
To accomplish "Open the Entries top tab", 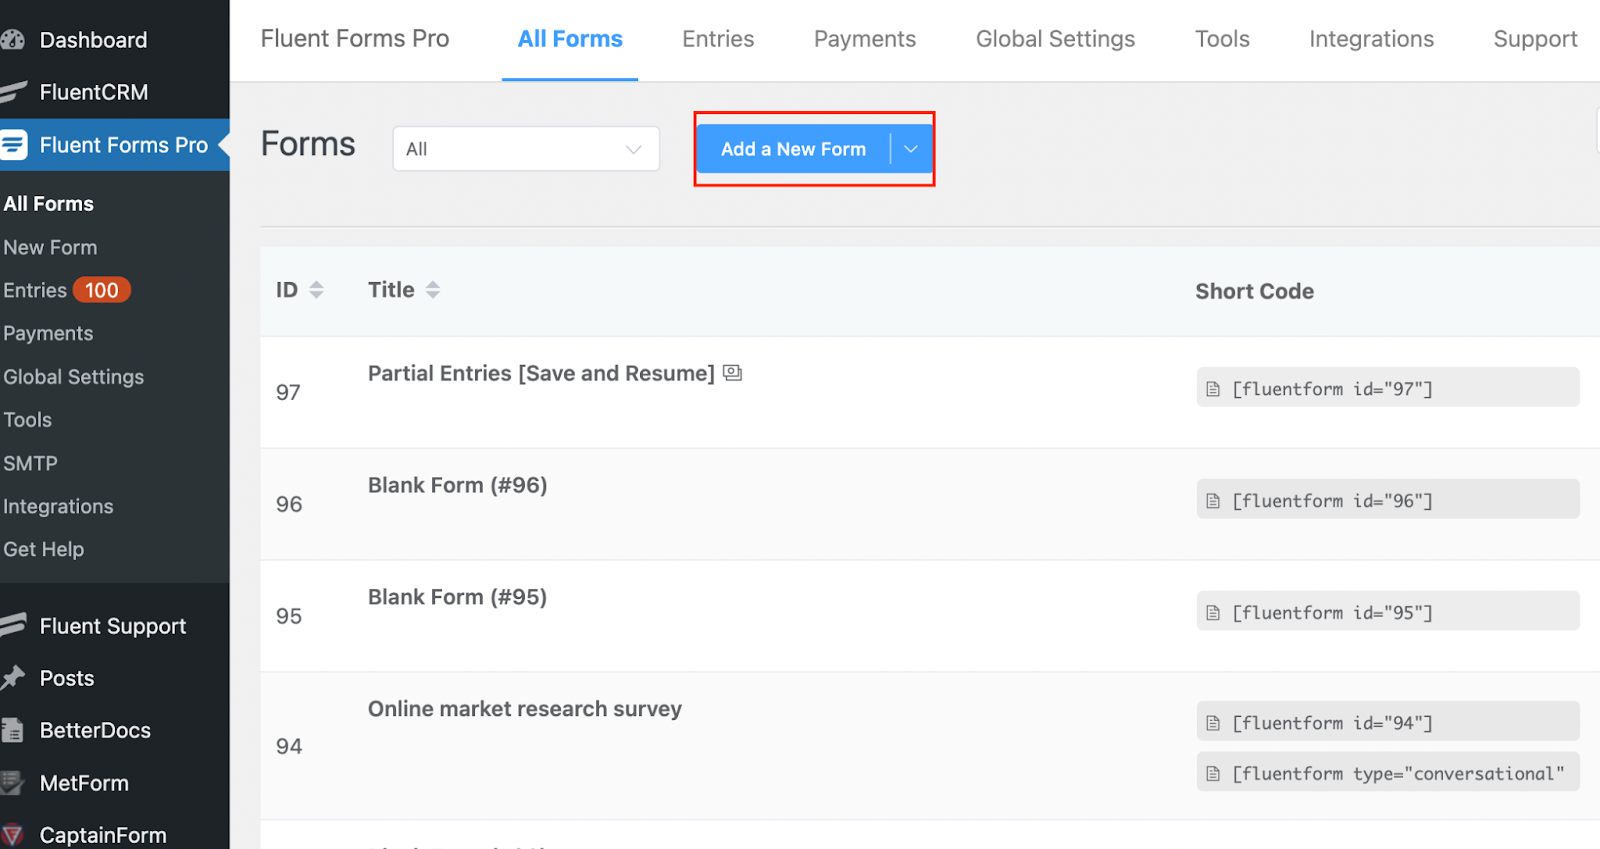I will [x=718, y=39].
